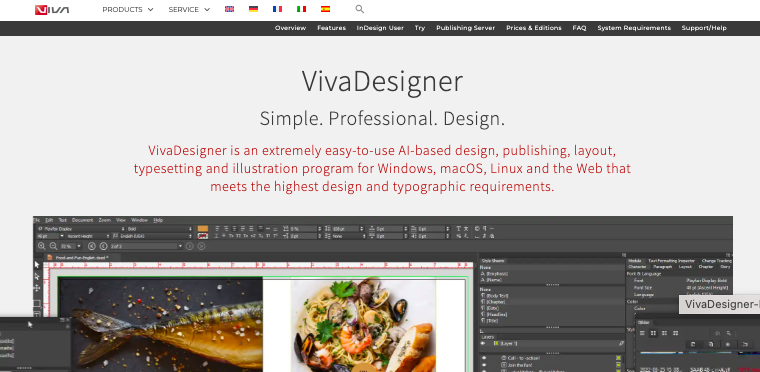Go to the Overview page link
760x372 pixels.
tap(290, 28)
